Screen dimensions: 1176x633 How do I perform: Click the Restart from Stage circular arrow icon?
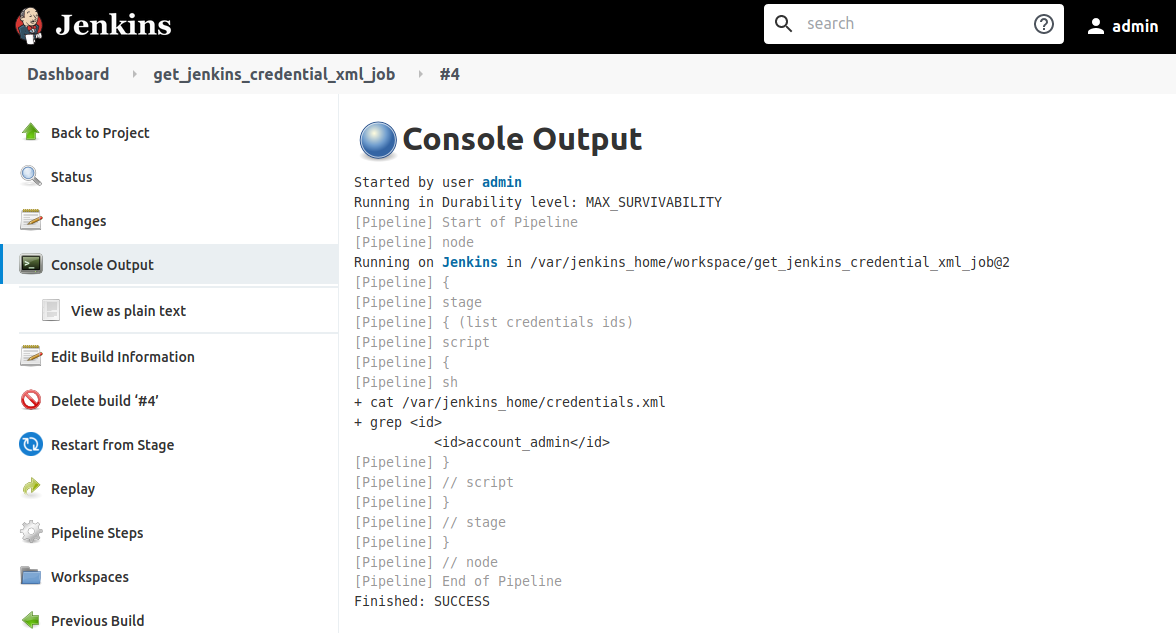click(30, 444)
